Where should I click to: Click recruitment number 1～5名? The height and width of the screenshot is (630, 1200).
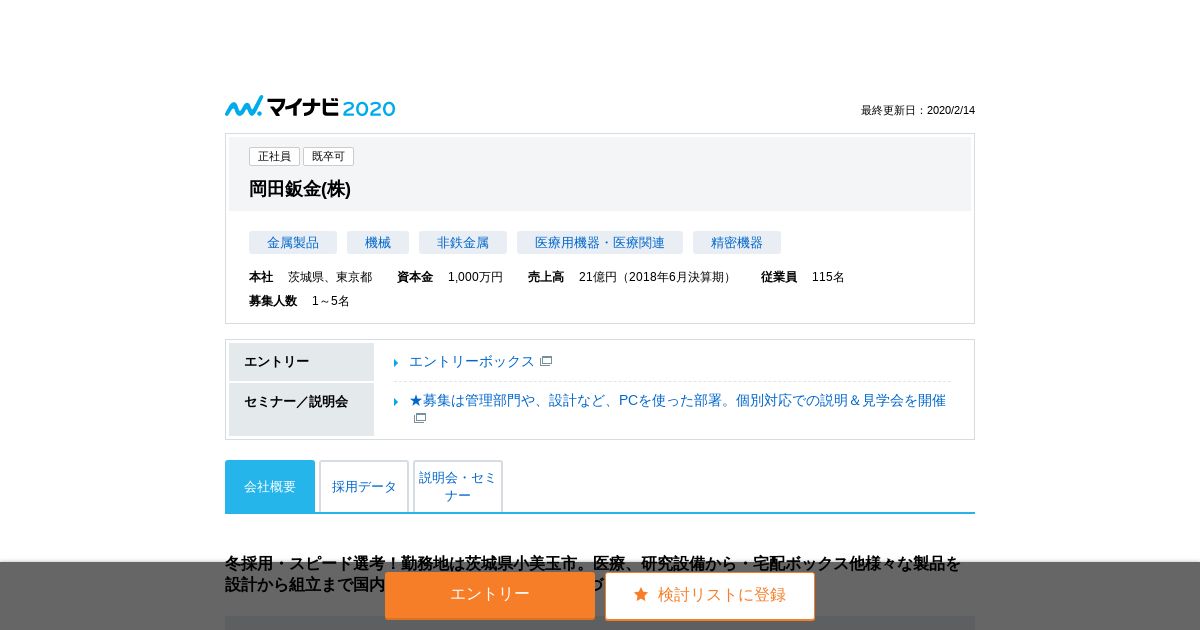click(331, 301)
